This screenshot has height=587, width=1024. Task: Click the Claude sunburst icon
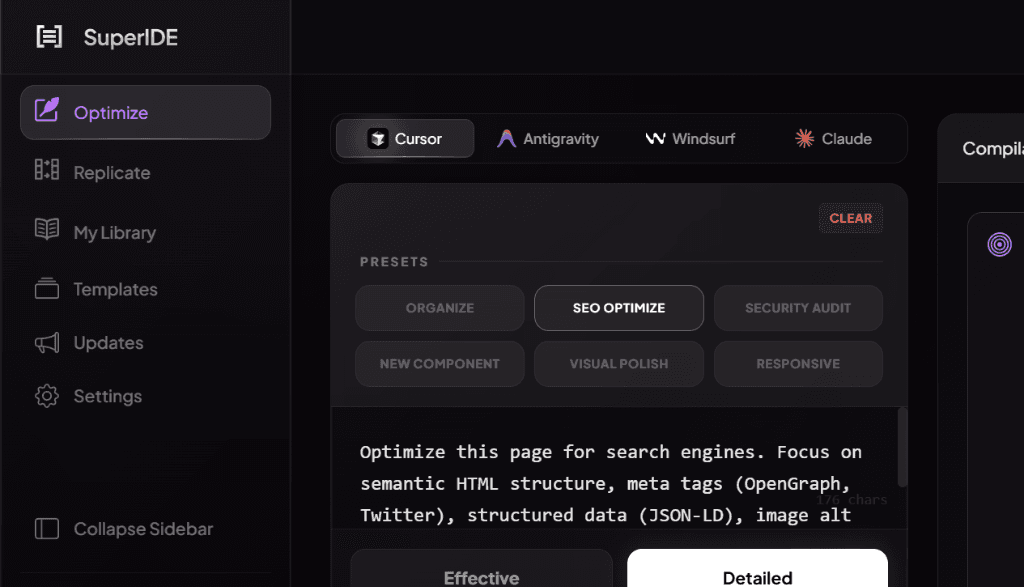(803, 139)
